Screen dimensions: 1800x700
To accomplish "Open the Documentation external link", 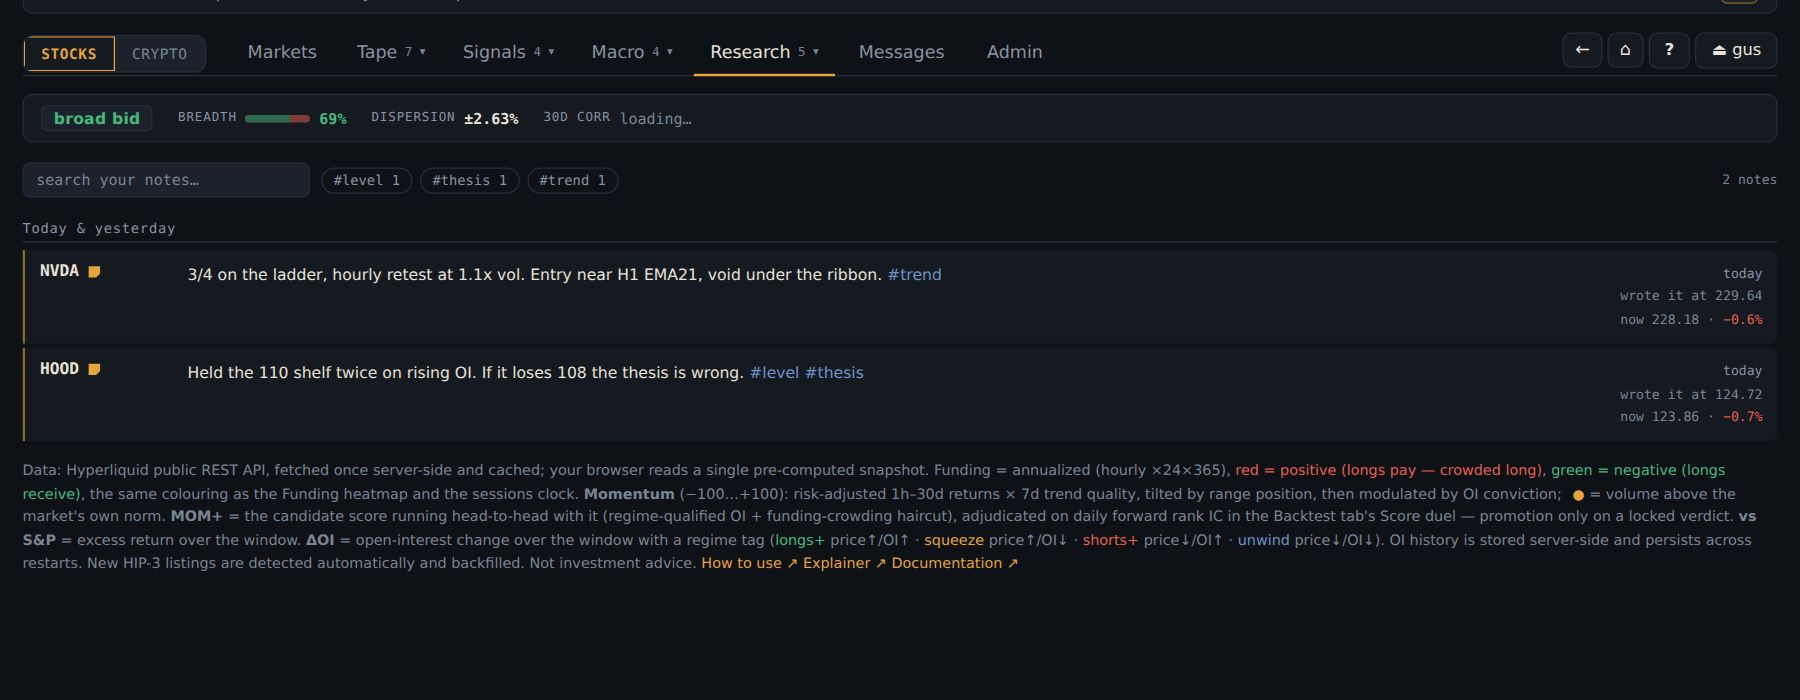I will [x=955, y=563].
